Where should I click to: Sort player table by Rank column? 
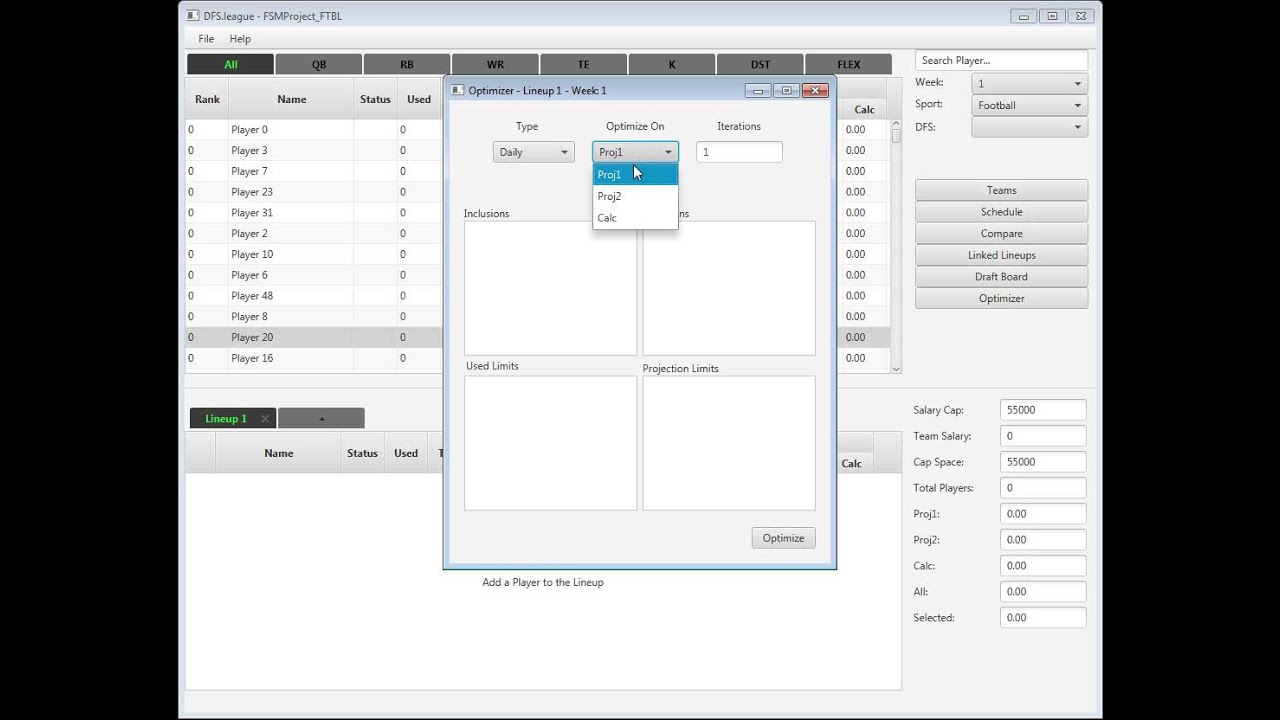(207, 99)
